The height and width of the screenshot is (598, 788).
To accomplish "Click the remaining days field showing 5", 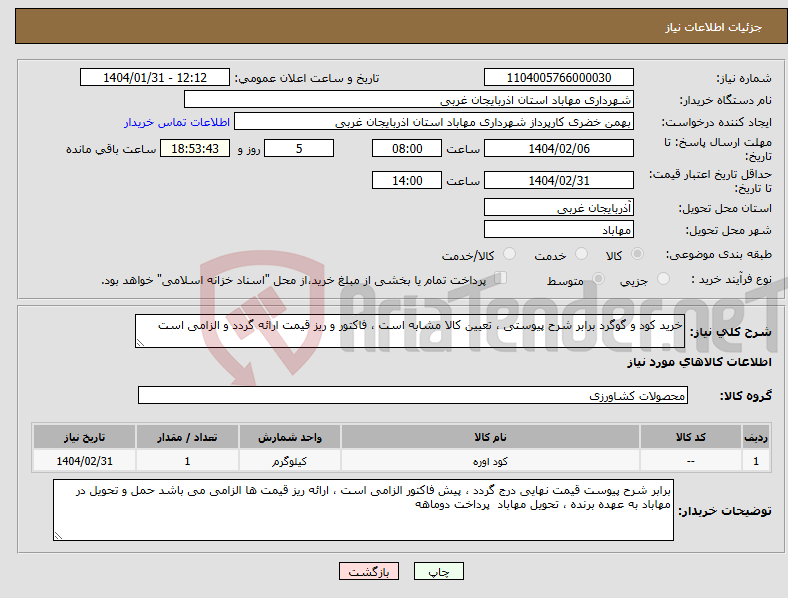I will [x=299, y=148].
